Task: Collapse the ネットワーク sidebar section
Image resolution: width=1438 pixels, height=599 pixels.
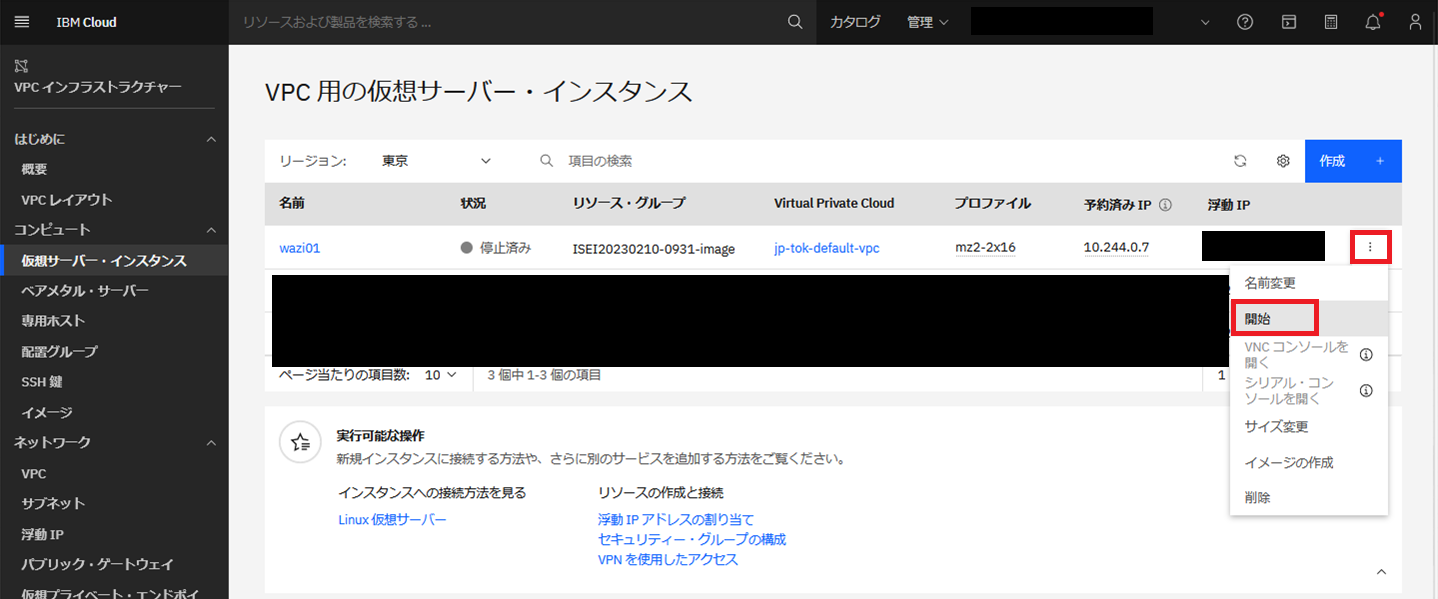Action: point(211,442)
